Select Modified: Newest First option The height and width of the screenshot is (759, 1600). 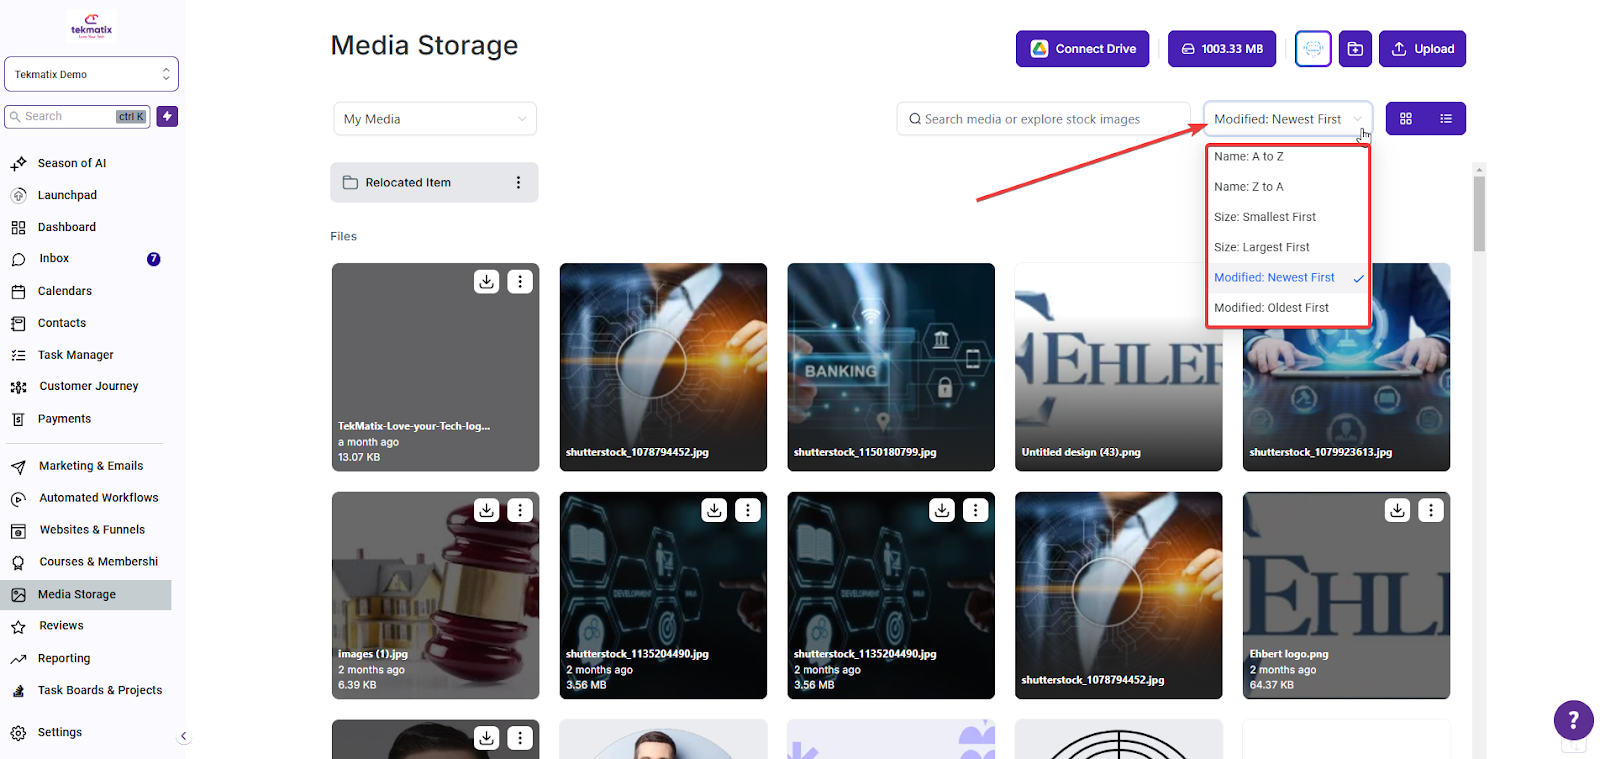click(x=1288, y=278)
